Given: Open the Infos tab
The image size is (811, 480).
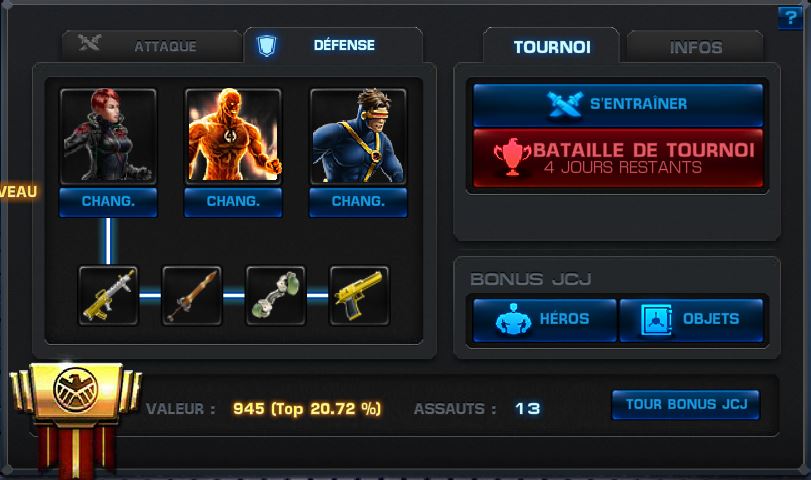Looking at the screenshot, I should coord(695,48).
